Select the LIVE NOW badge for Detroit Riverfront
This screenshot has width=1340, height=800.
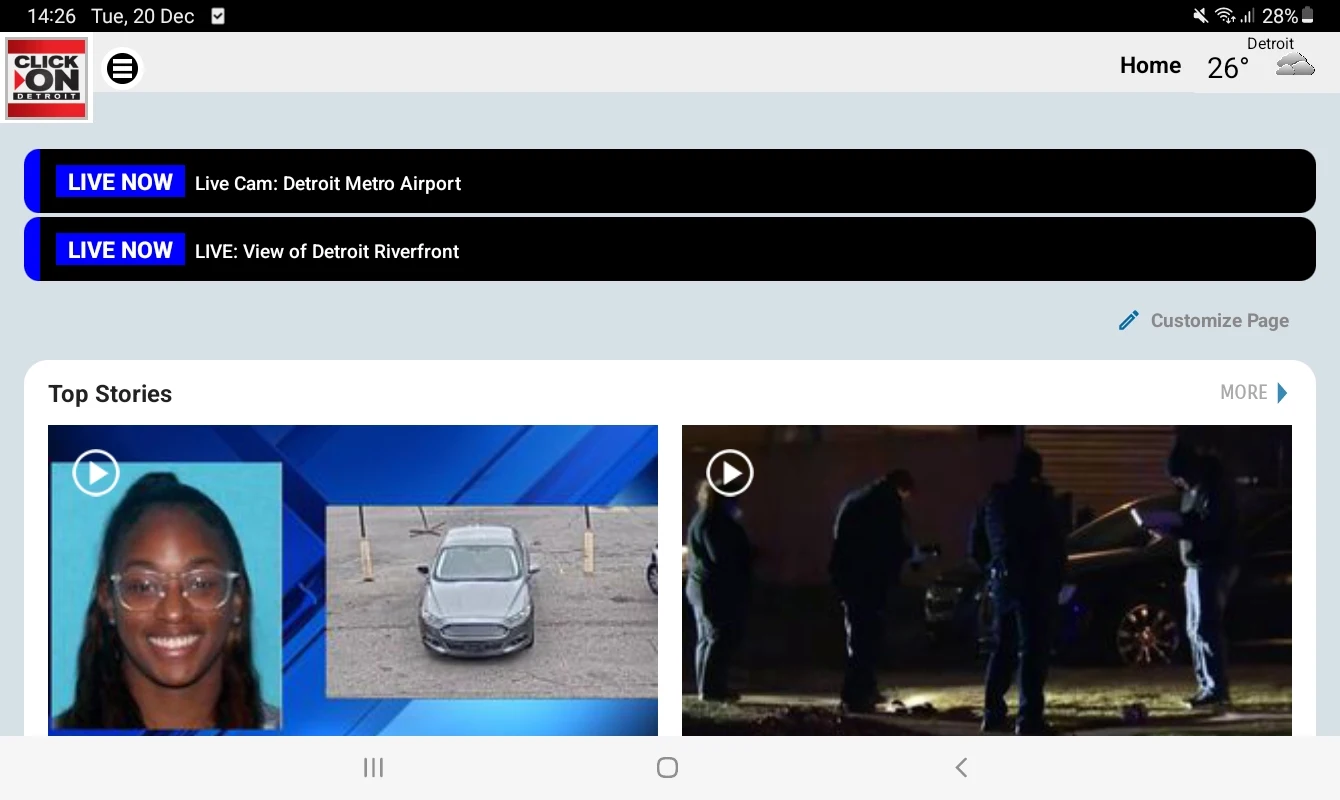pos(119,250)
